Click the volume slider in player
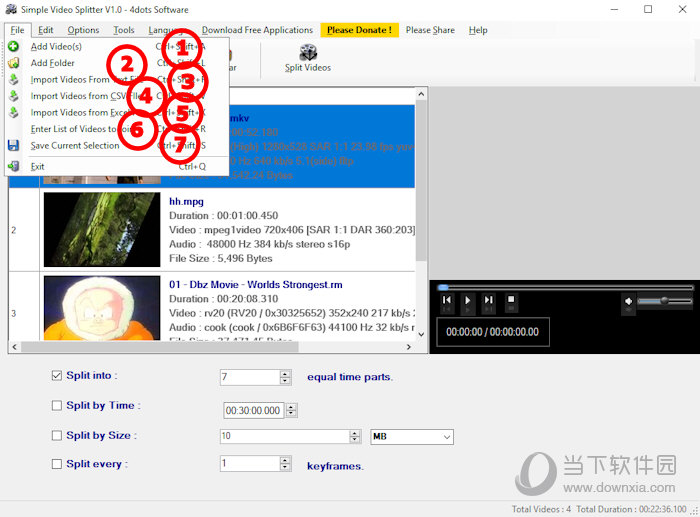 (x=665, y=301)
